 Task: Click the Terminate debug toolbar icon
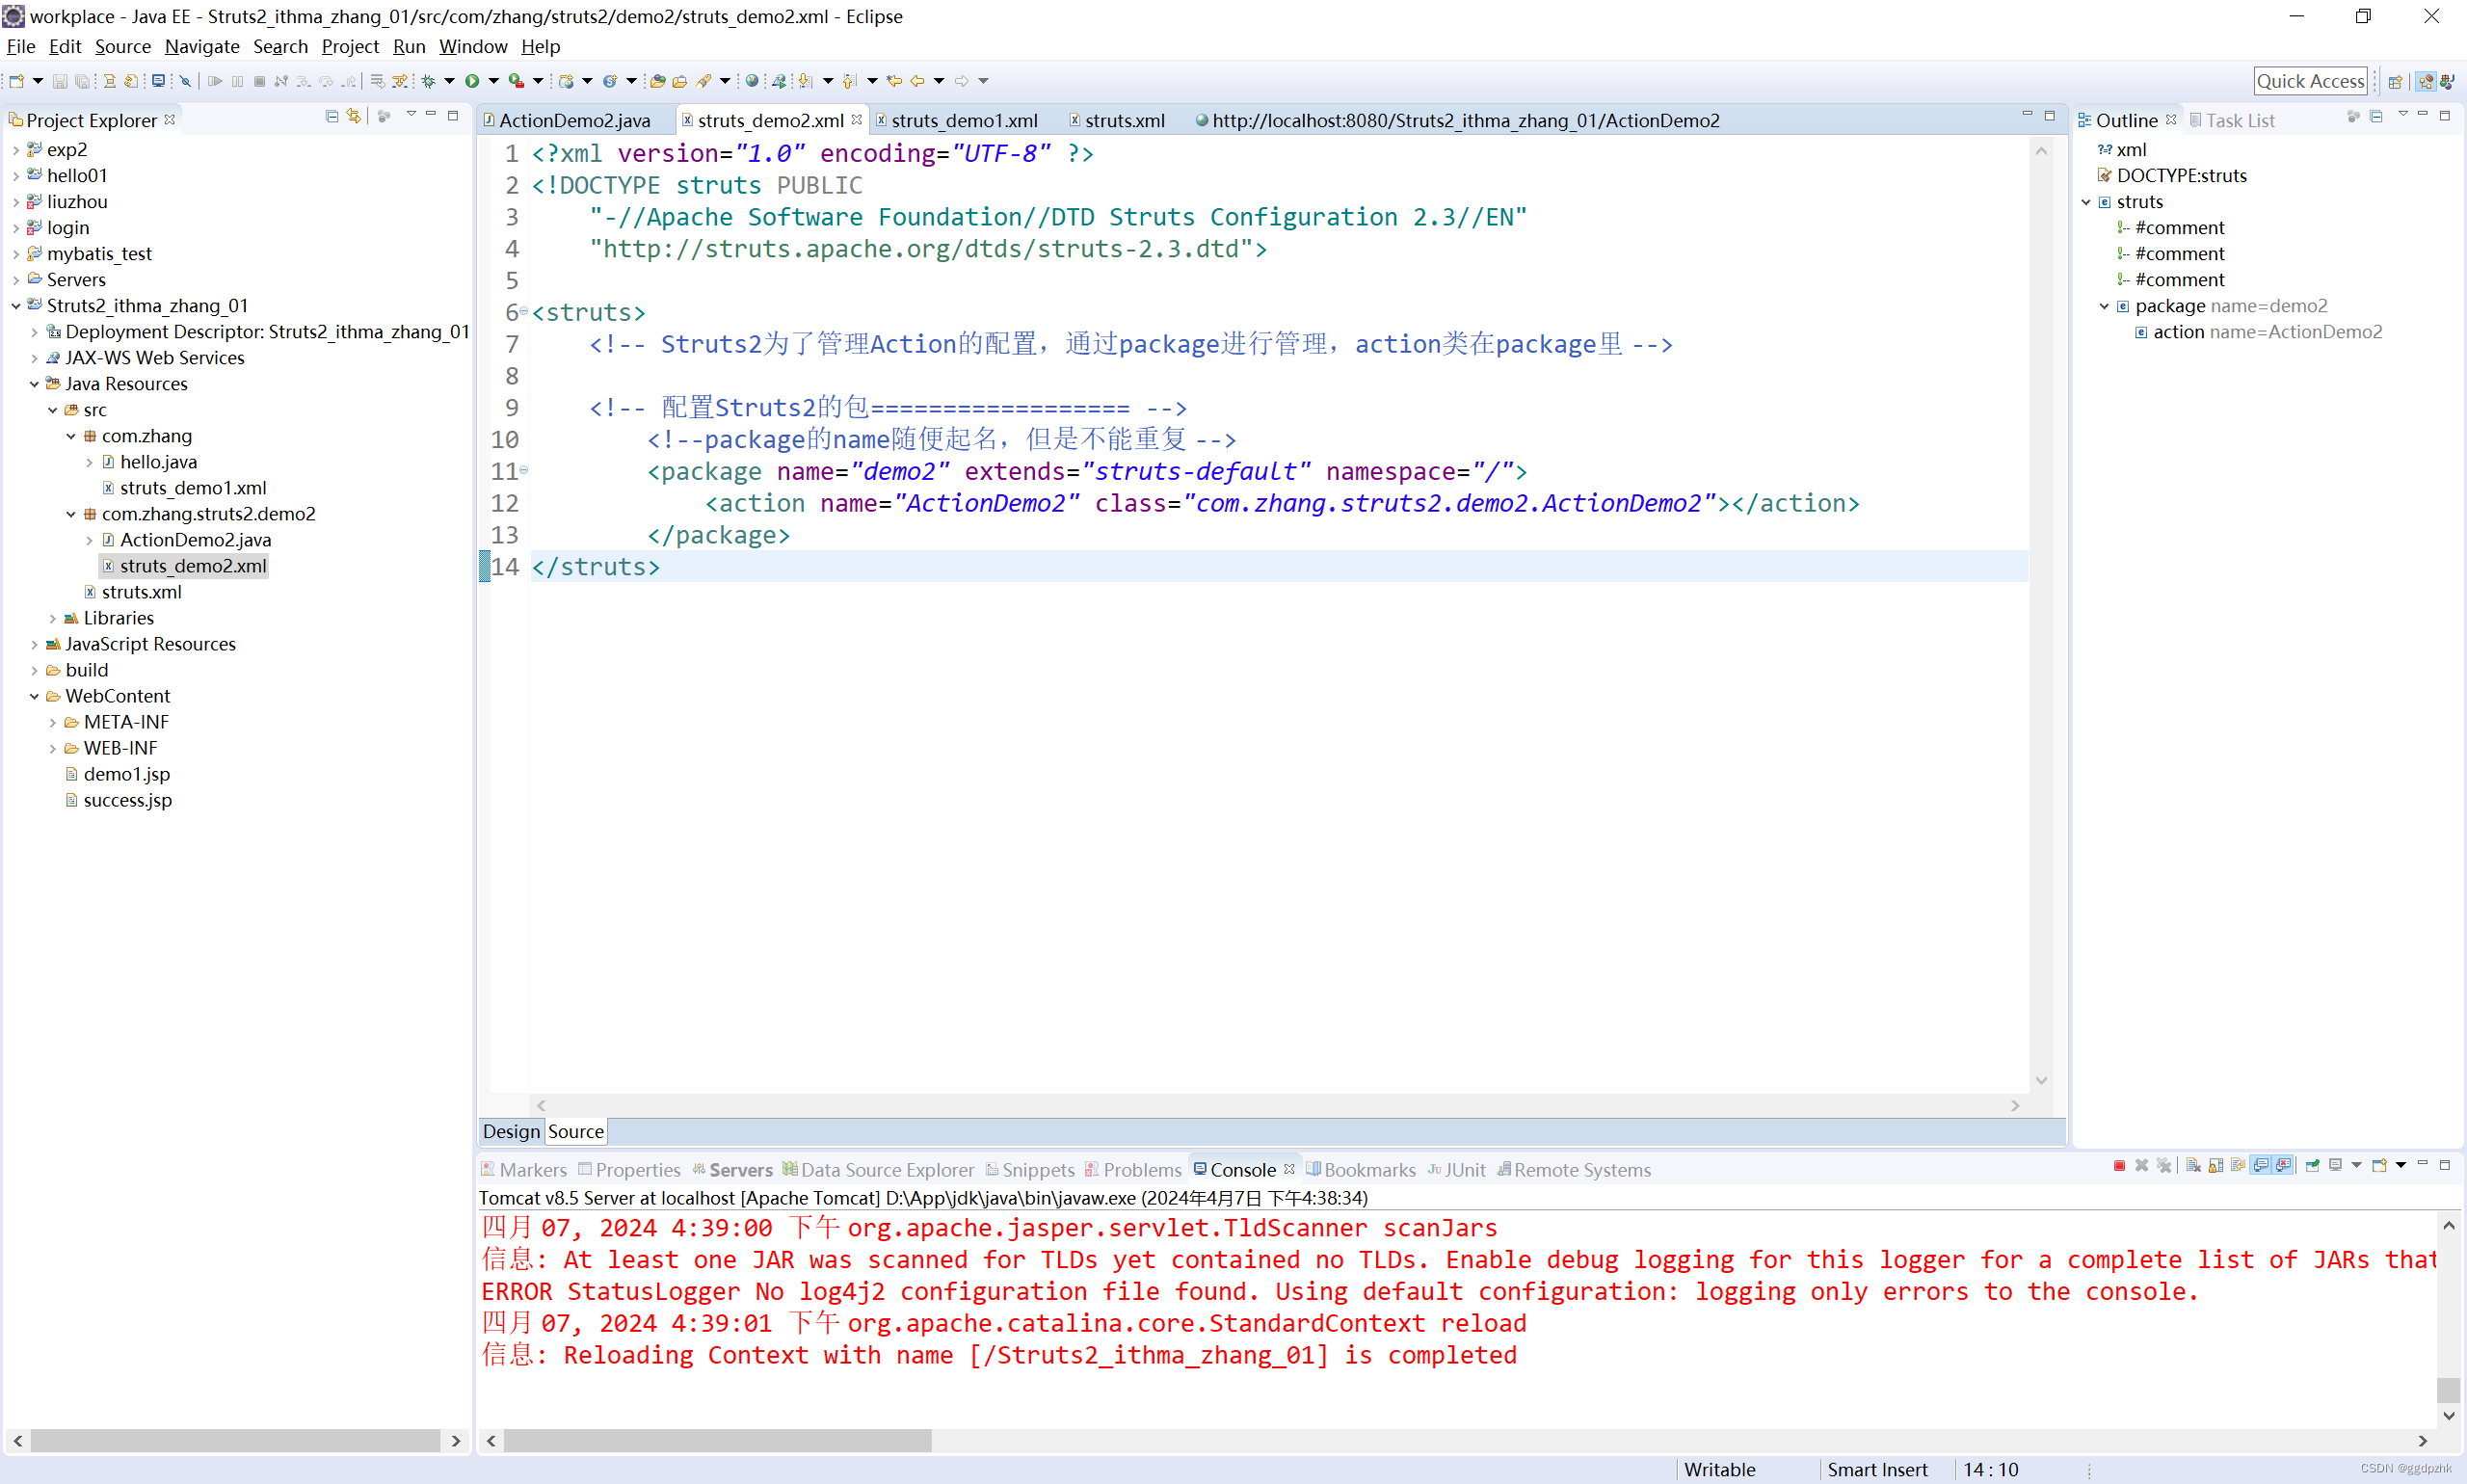tap(259, 81)
